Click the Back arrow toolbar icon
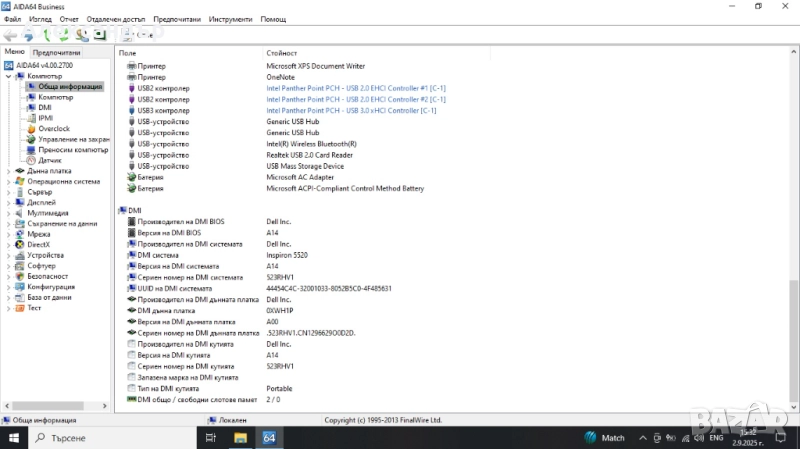Screen dimensions: 800x449 click(x=10, y=35)
